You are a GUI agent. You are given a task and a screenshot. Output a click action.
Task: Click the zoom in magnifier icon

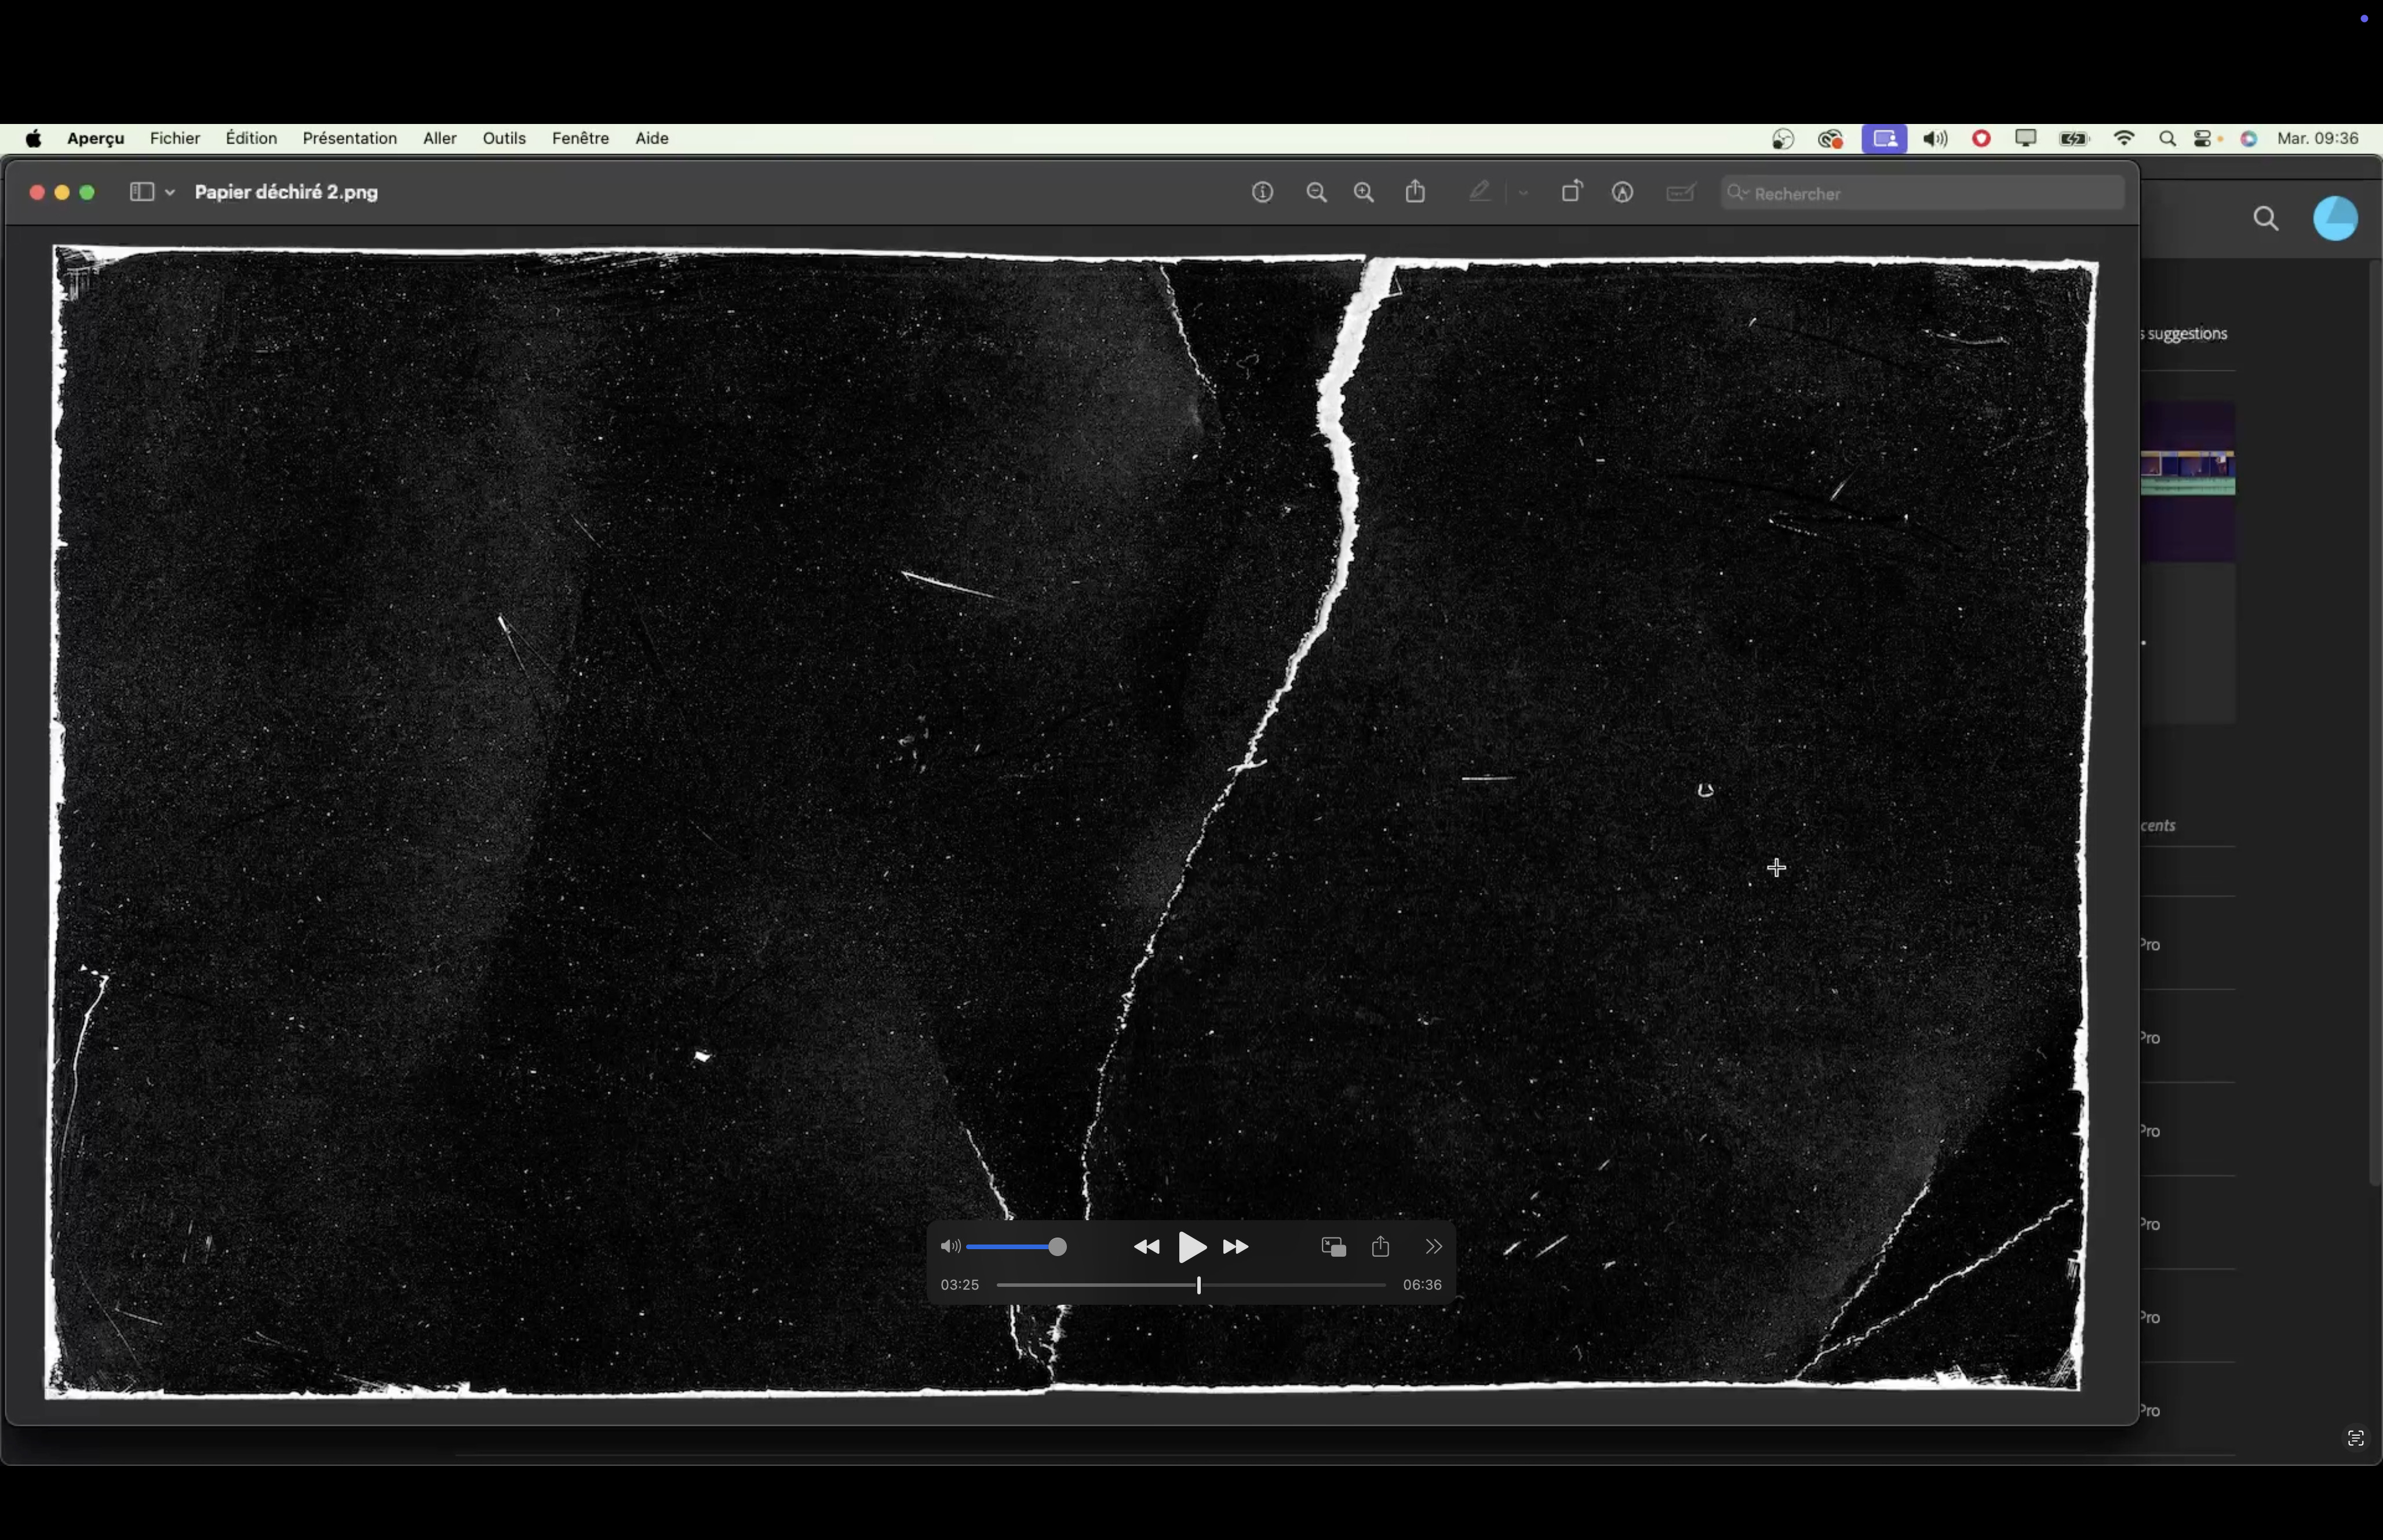pos(1364,193)
